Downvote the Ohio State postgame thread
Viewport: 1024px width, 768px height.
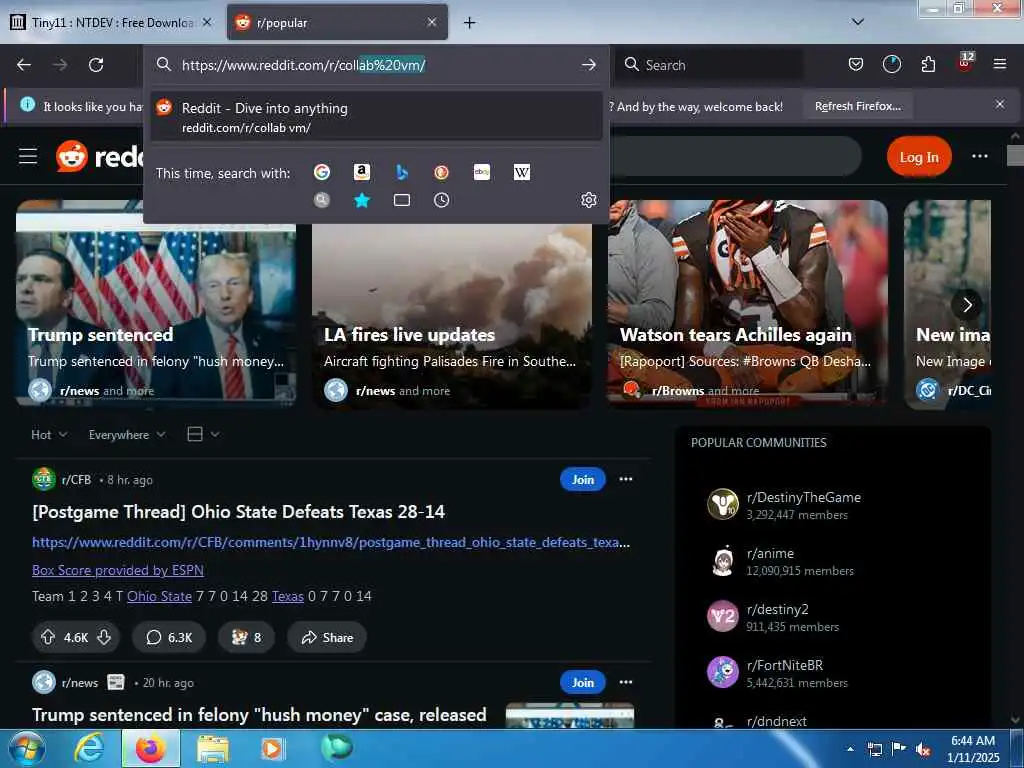(104, 637)
